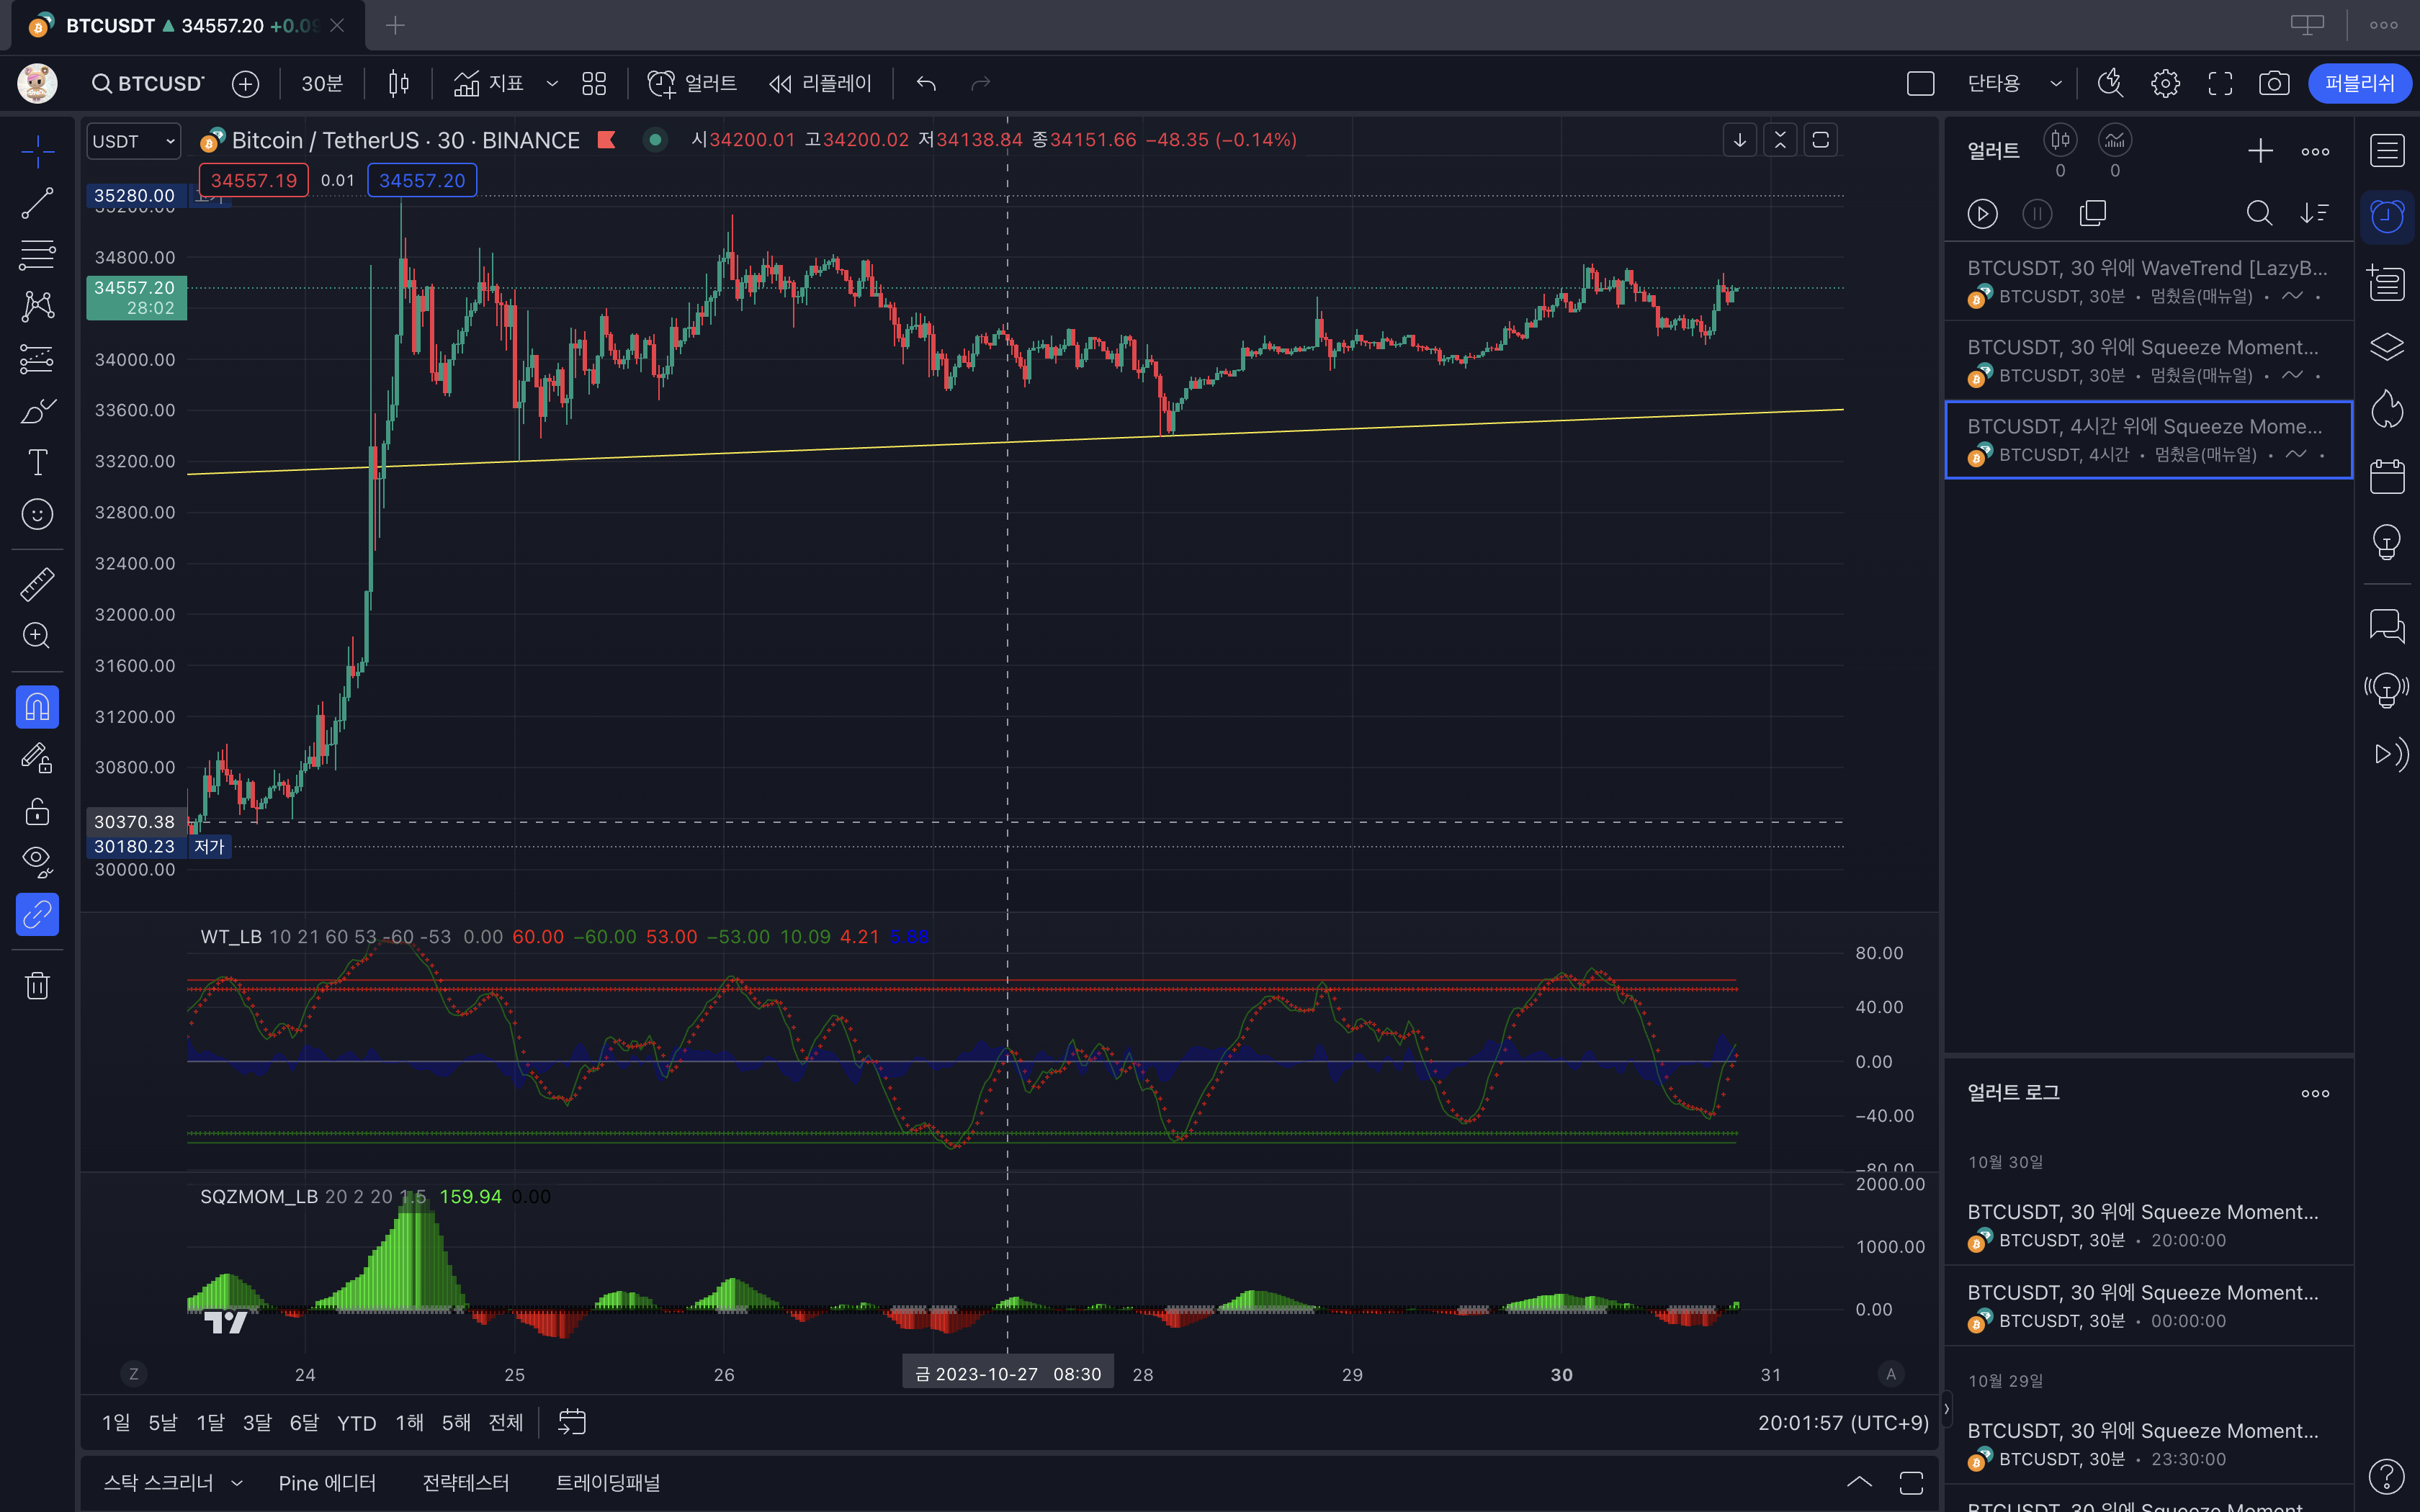Open the 20:00:00 alert log entry
Viewport: 2420px width, 1512px height.
[2148, 1225]
